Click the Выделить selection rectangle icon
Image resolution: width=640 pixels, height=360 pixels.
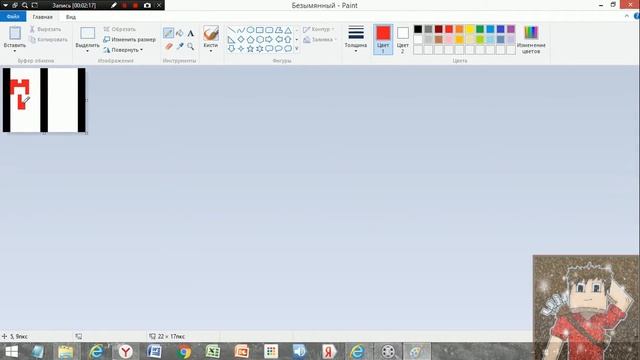coord(87,33)
